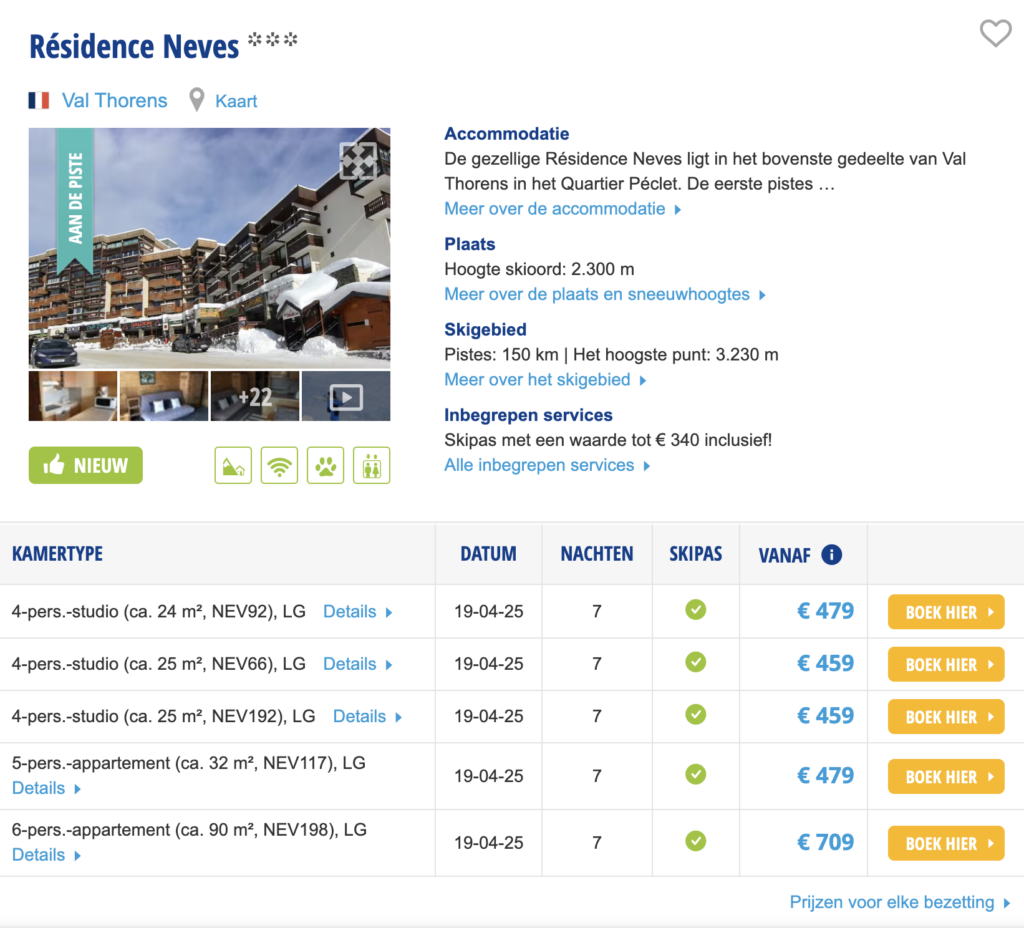Click the mountain location amenity icon
Image resolution: width=1024 pixels, height=928 pixels.
pos(233,465)
